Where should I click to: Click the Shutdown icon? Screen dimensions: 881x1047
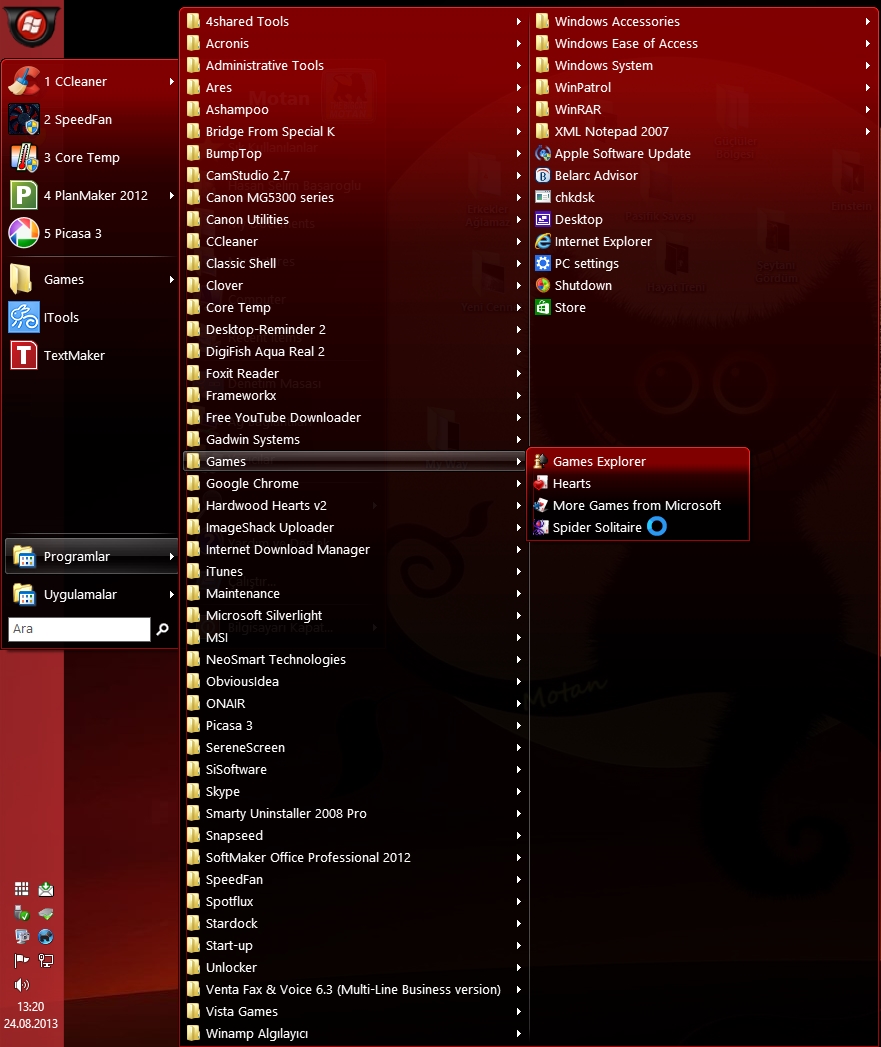click(543, 286)
